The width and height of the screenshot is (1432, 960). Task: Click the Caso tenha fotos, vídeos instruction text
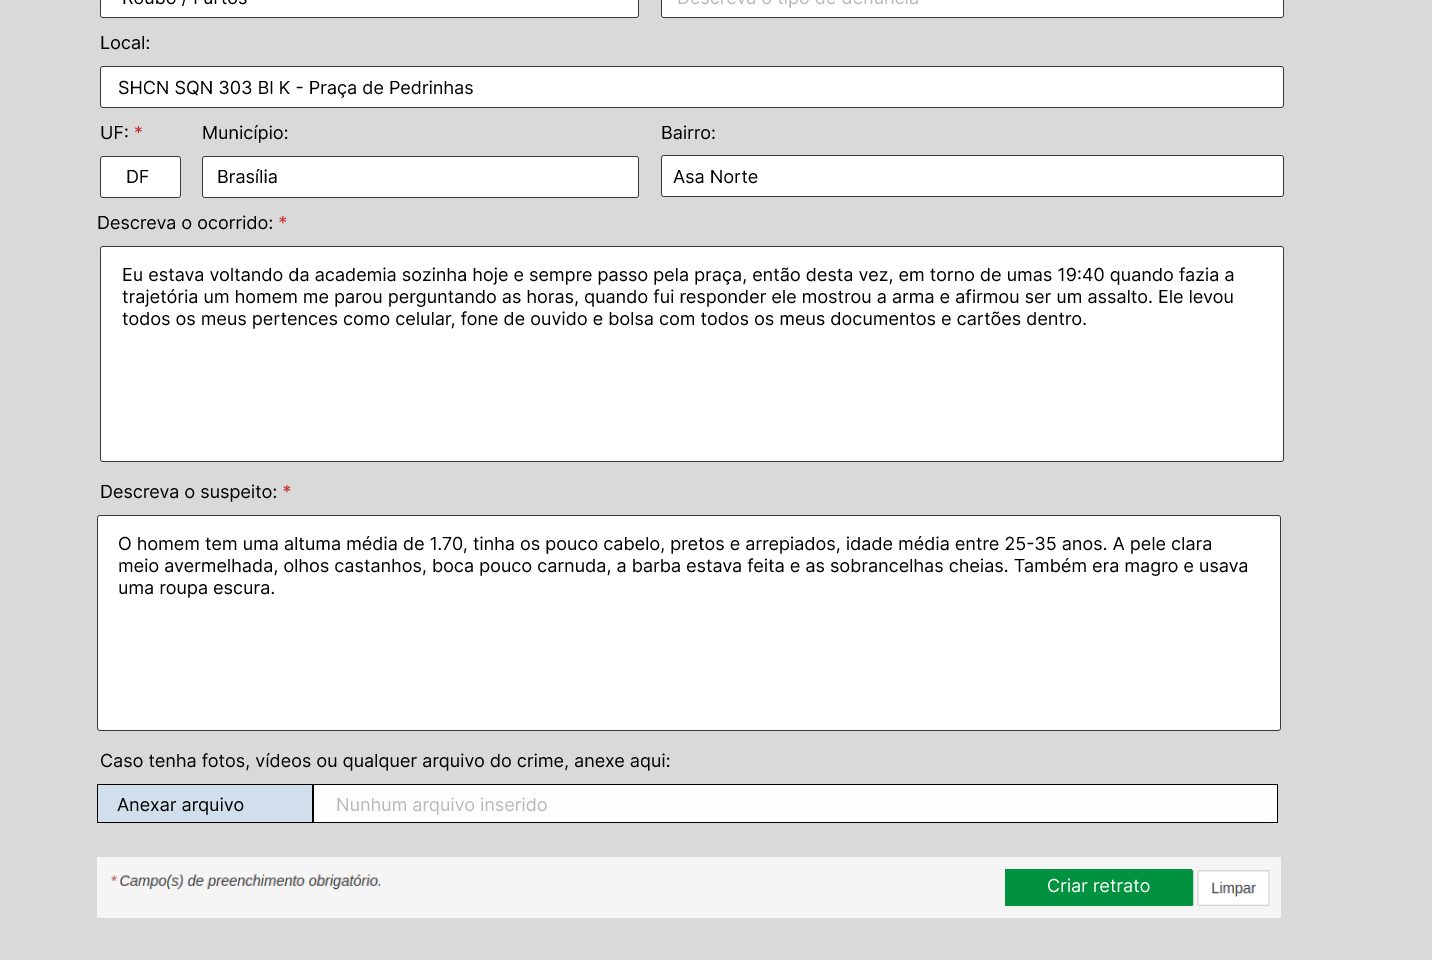[x=385, y=761]
